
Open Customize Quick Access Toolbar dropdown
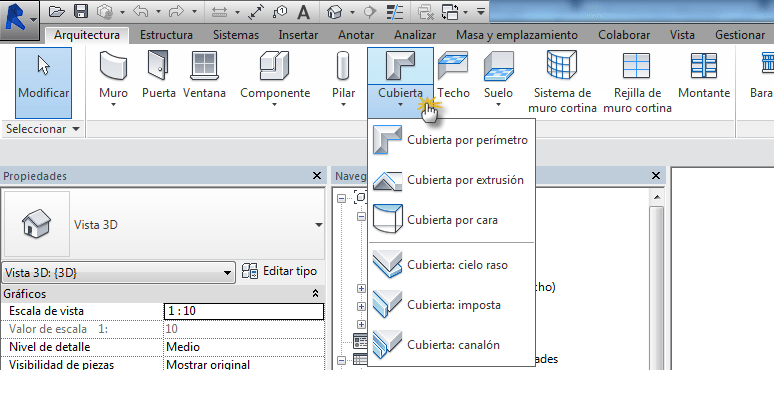tap(481, 12)
